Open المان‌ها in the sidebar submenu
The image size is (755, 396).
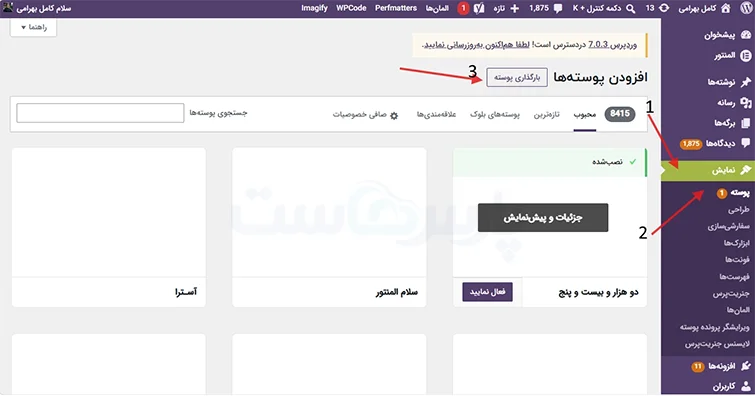[x=738, y=310]
